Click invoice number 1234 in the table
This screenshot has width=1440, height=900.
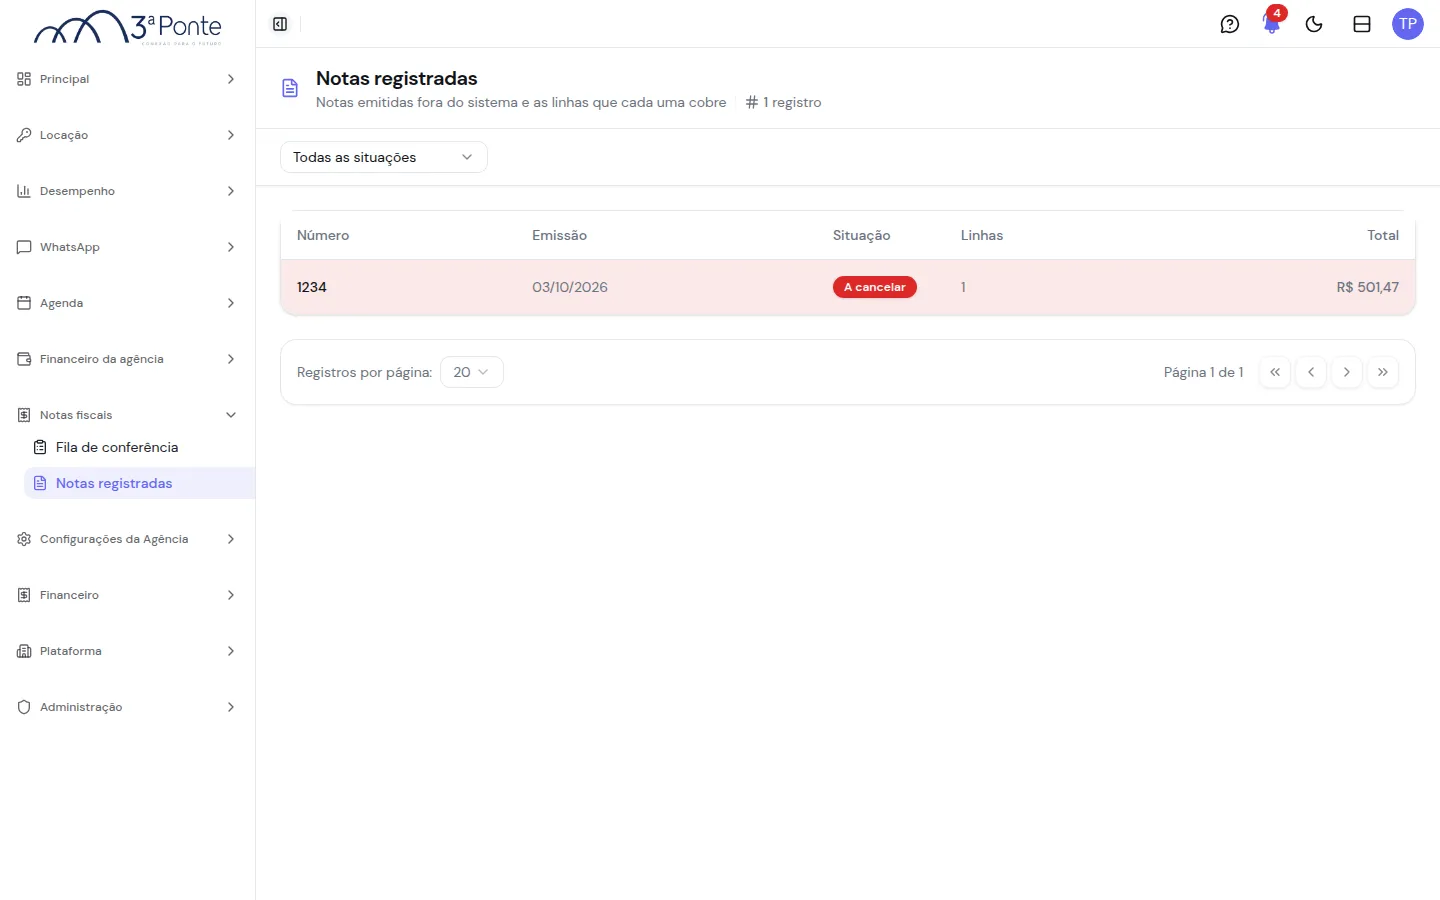click(312, 287)
